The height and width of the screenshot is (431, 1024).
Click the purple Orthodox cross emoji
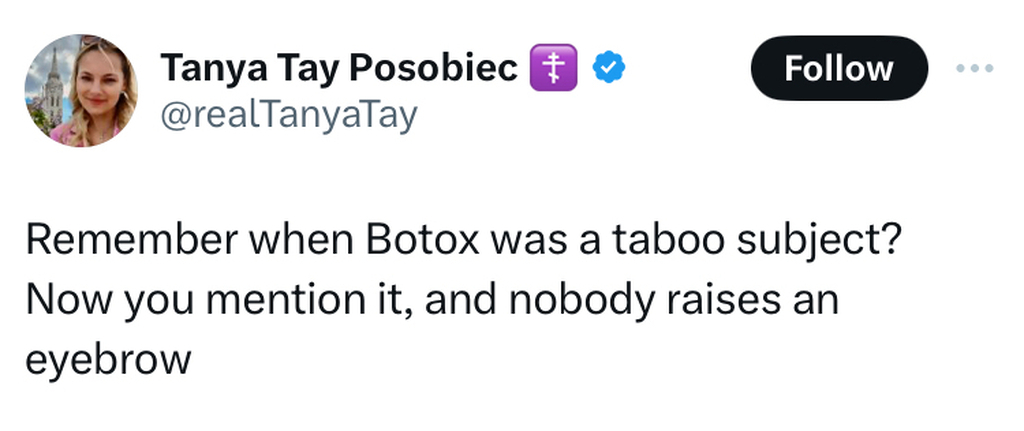pyautogui.click(x=553, y=68)
